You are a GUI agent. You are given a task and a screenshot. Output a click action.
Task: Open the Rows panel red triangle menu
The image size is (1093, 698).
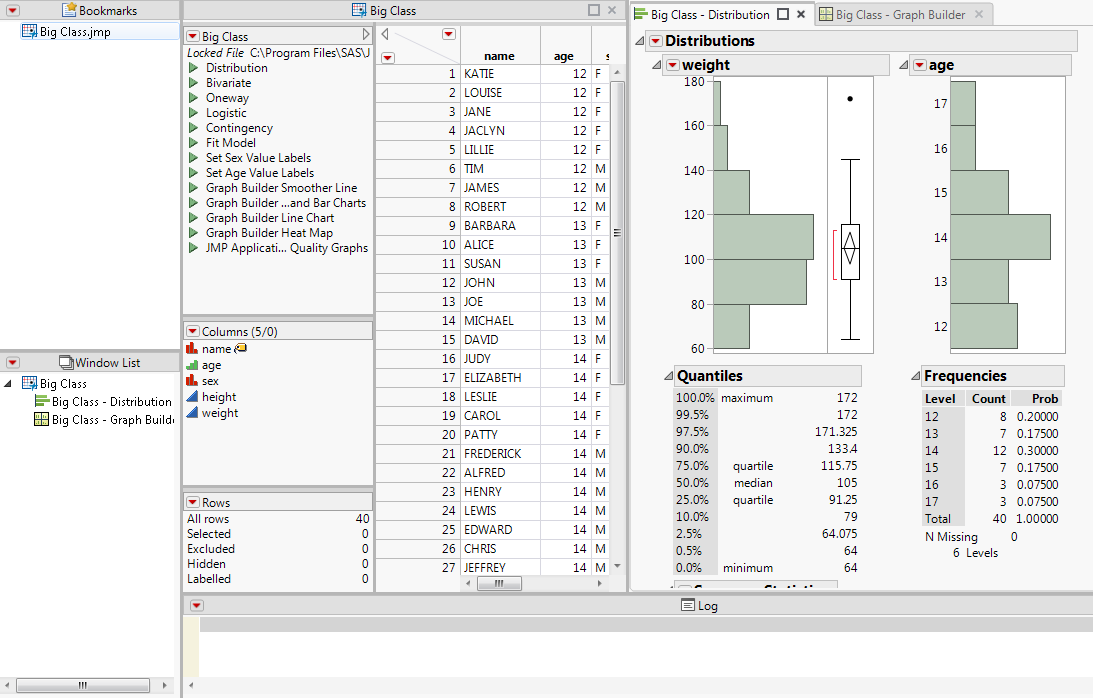(193, 502)
